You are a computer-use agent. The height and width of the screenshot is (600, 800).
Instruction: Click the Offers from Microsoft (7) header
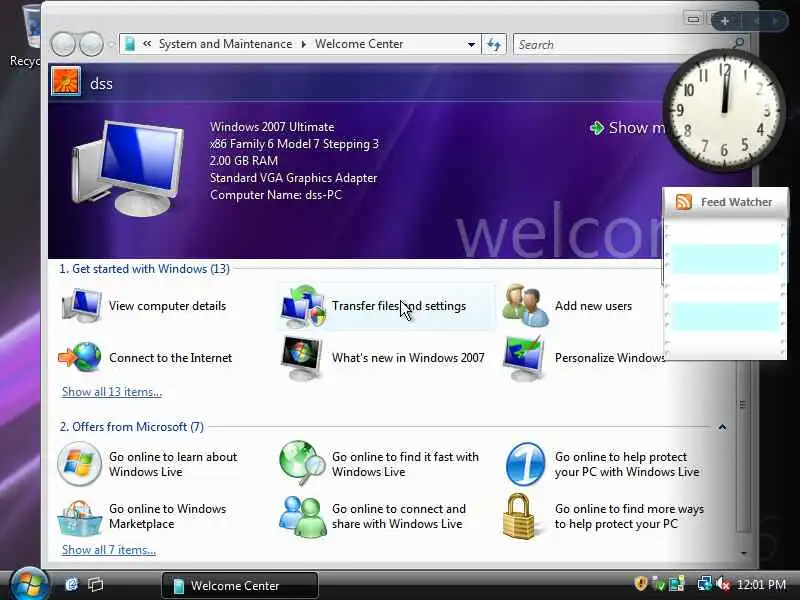pyautogui.click(x=132, y=427)
